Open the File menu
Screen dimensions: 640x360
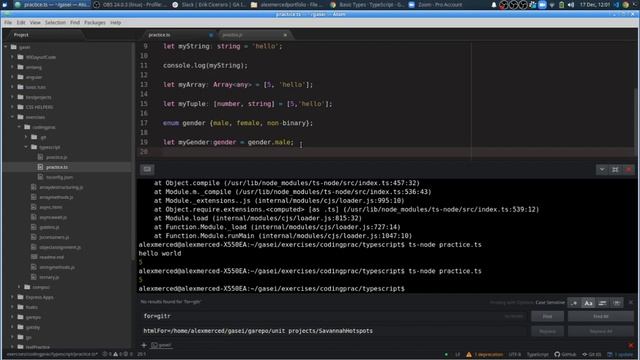click(x=8, y=22)
